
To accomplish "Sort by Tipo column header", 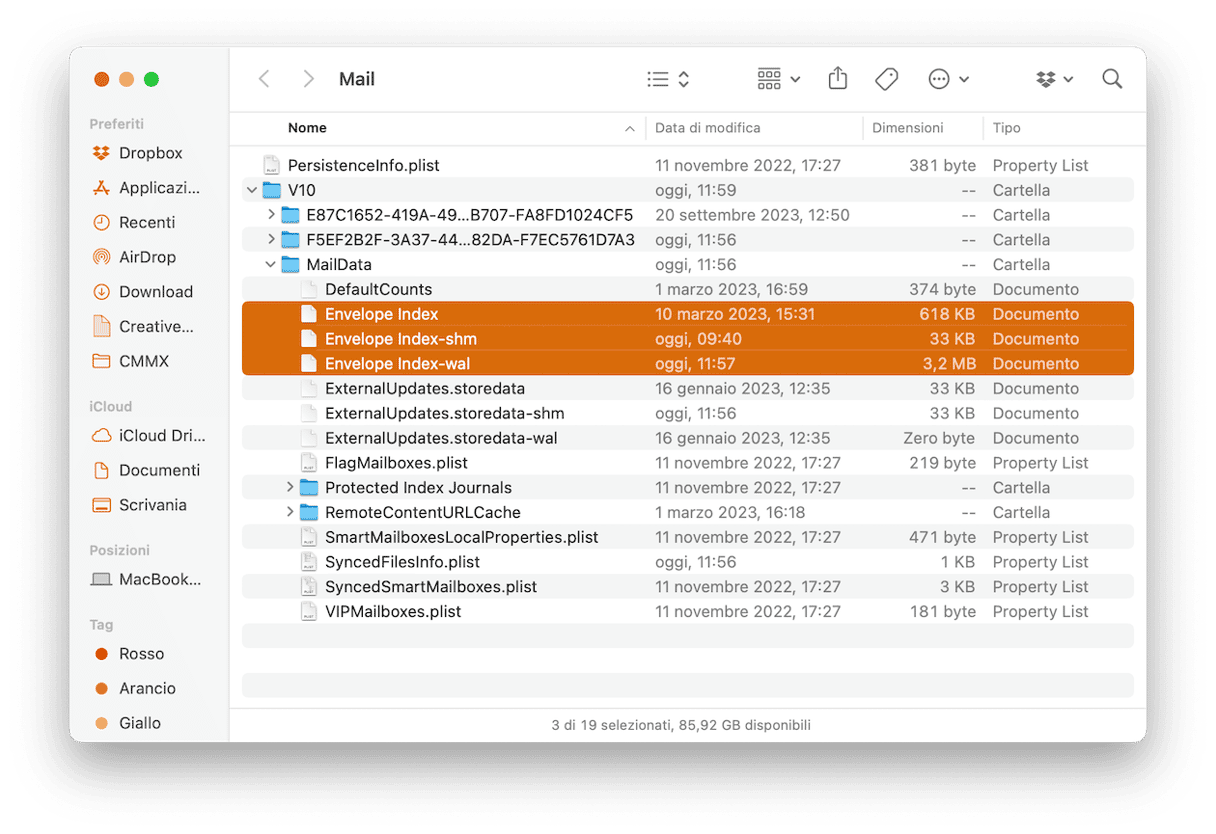I will (1007, 128).
